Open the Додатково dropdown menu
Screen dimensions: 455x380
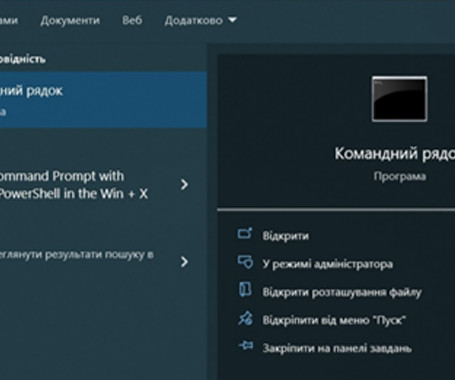coord(200,21)
